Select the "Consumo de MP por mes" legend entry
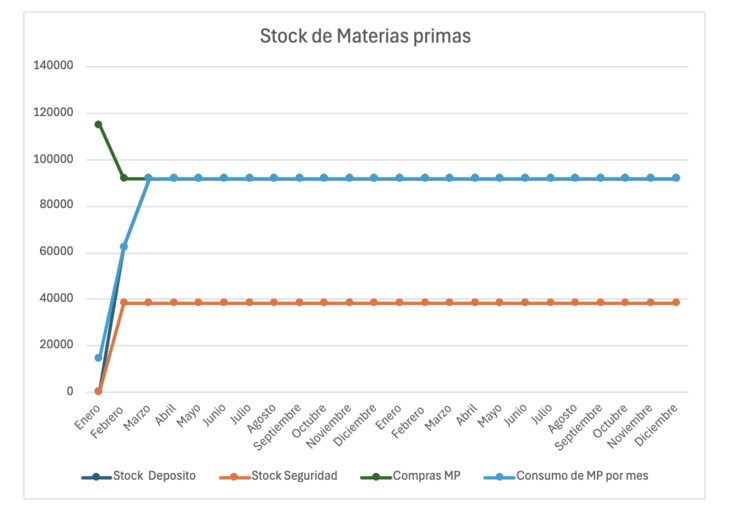Screen dimensions: 742x510 582,476
